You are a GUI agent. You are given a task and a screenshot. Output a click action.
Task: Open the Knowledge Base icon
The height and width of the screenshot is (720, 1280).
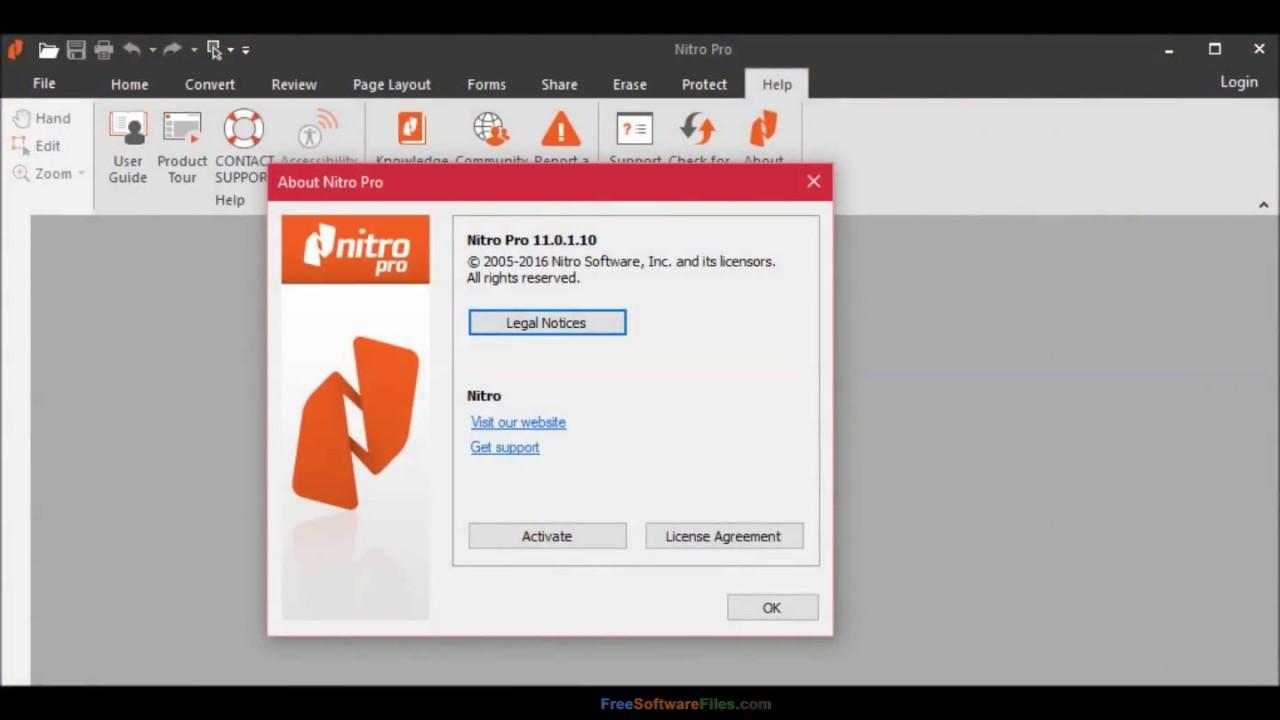pos(412,129)
